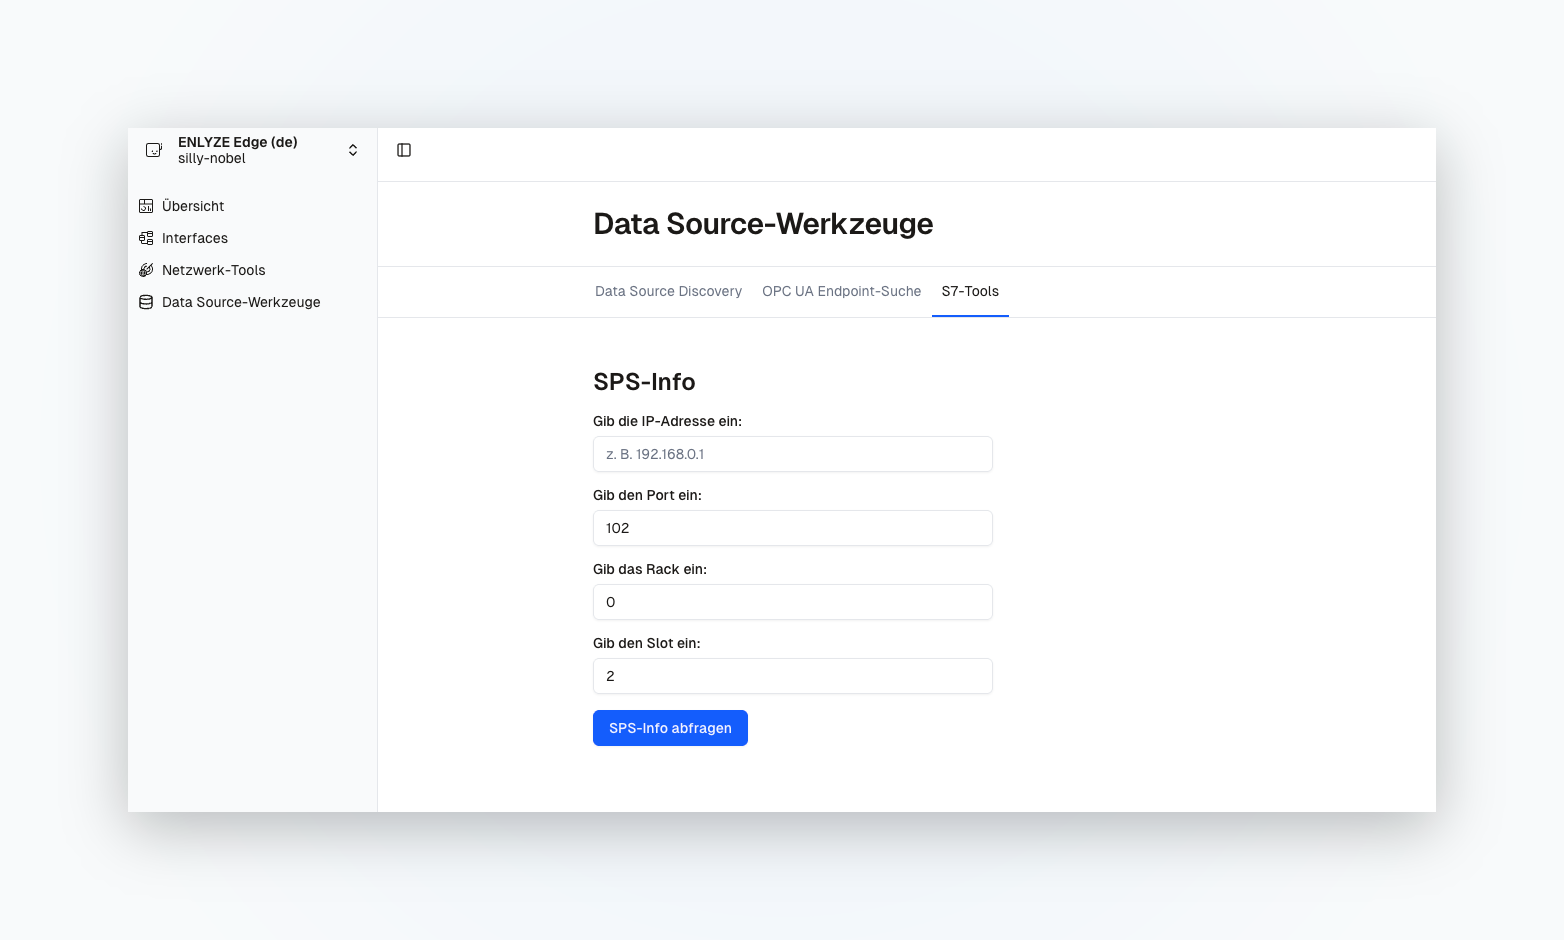This screenshot has height=940, width=1564.
Task: Expand the silly-nobel device switcher chevron
Action: coord(353,150)
